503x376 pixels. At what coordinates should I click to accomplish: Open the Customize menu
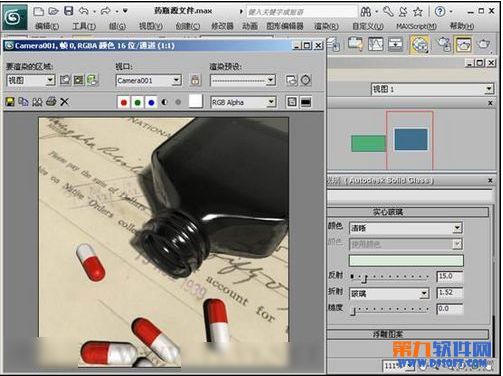click(x=368, y=26)
